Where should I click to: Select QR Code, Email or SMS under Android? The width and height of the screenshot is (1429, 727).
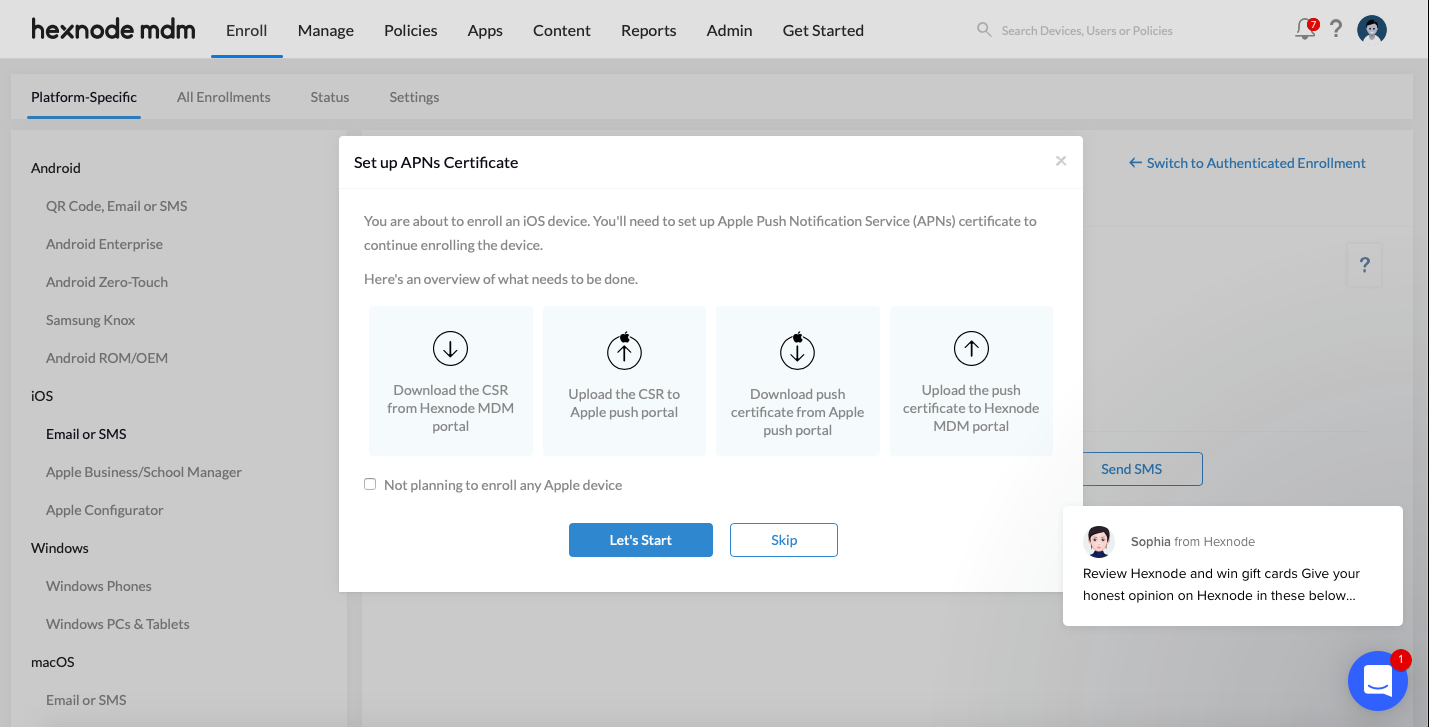[117, 206]
